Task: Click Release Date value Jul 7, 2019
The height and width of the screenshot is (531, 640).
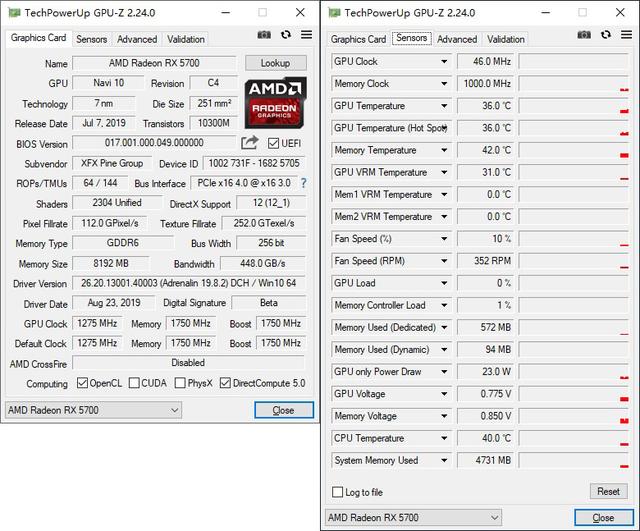Action: coord(104,123)
